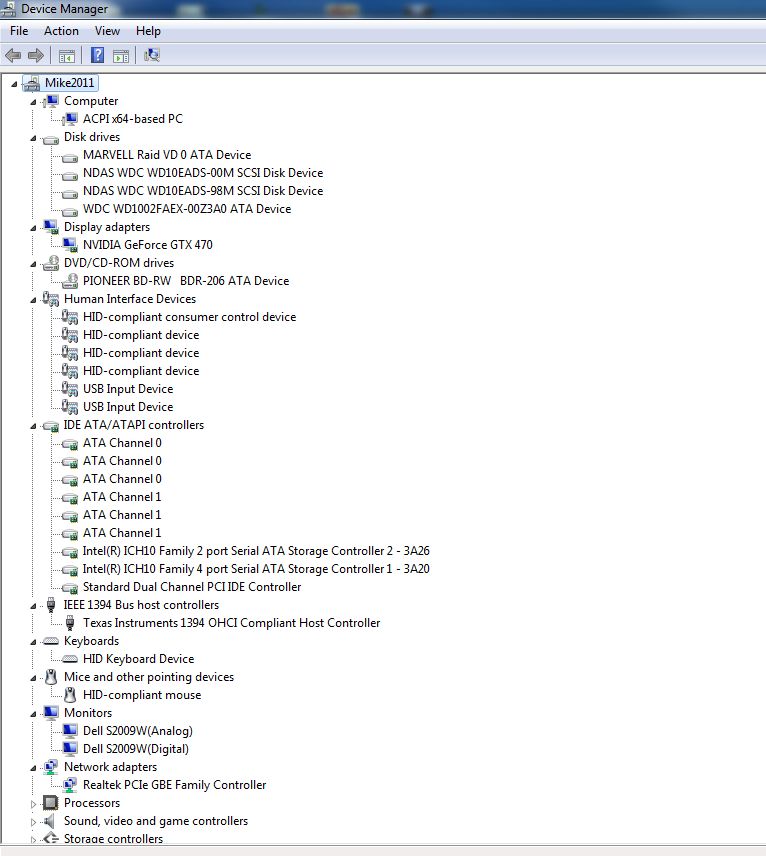766x856 pixels.
Task: Click the HID Keyboard Device icon
Action: [x=70, y=658]
